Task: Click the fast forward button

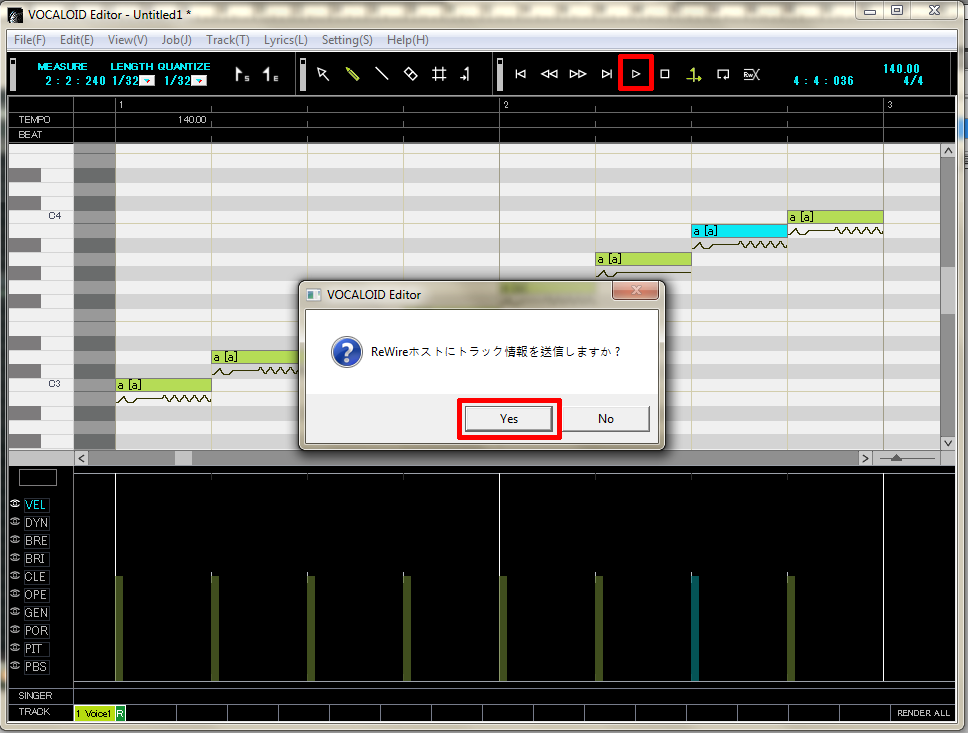Action: [x=578, y=74]
